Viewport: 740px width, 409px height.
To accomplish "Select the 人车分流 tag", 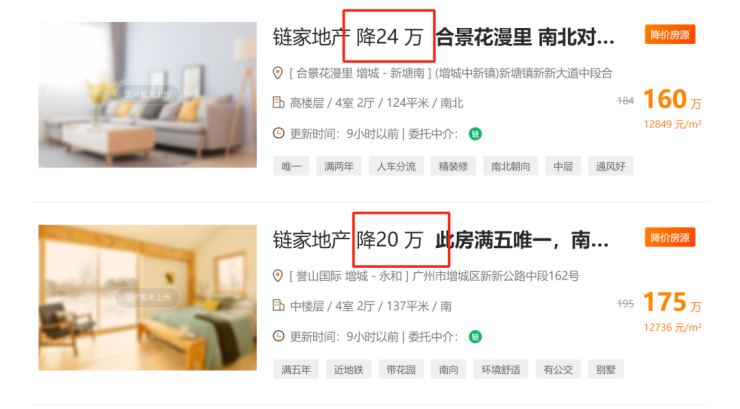I will 396,166.
